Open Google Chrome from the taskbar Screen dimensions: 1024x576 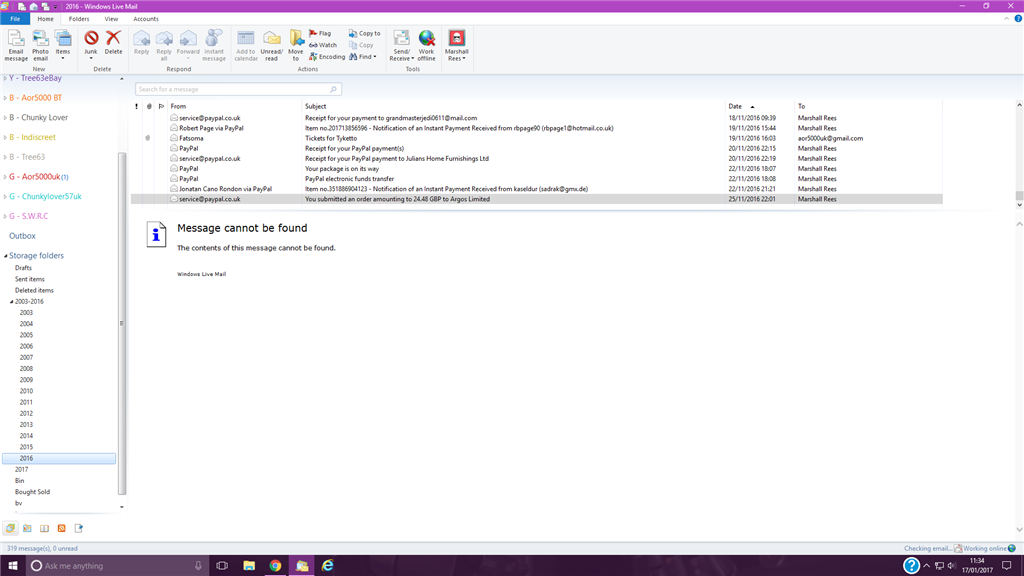point(275,566)
